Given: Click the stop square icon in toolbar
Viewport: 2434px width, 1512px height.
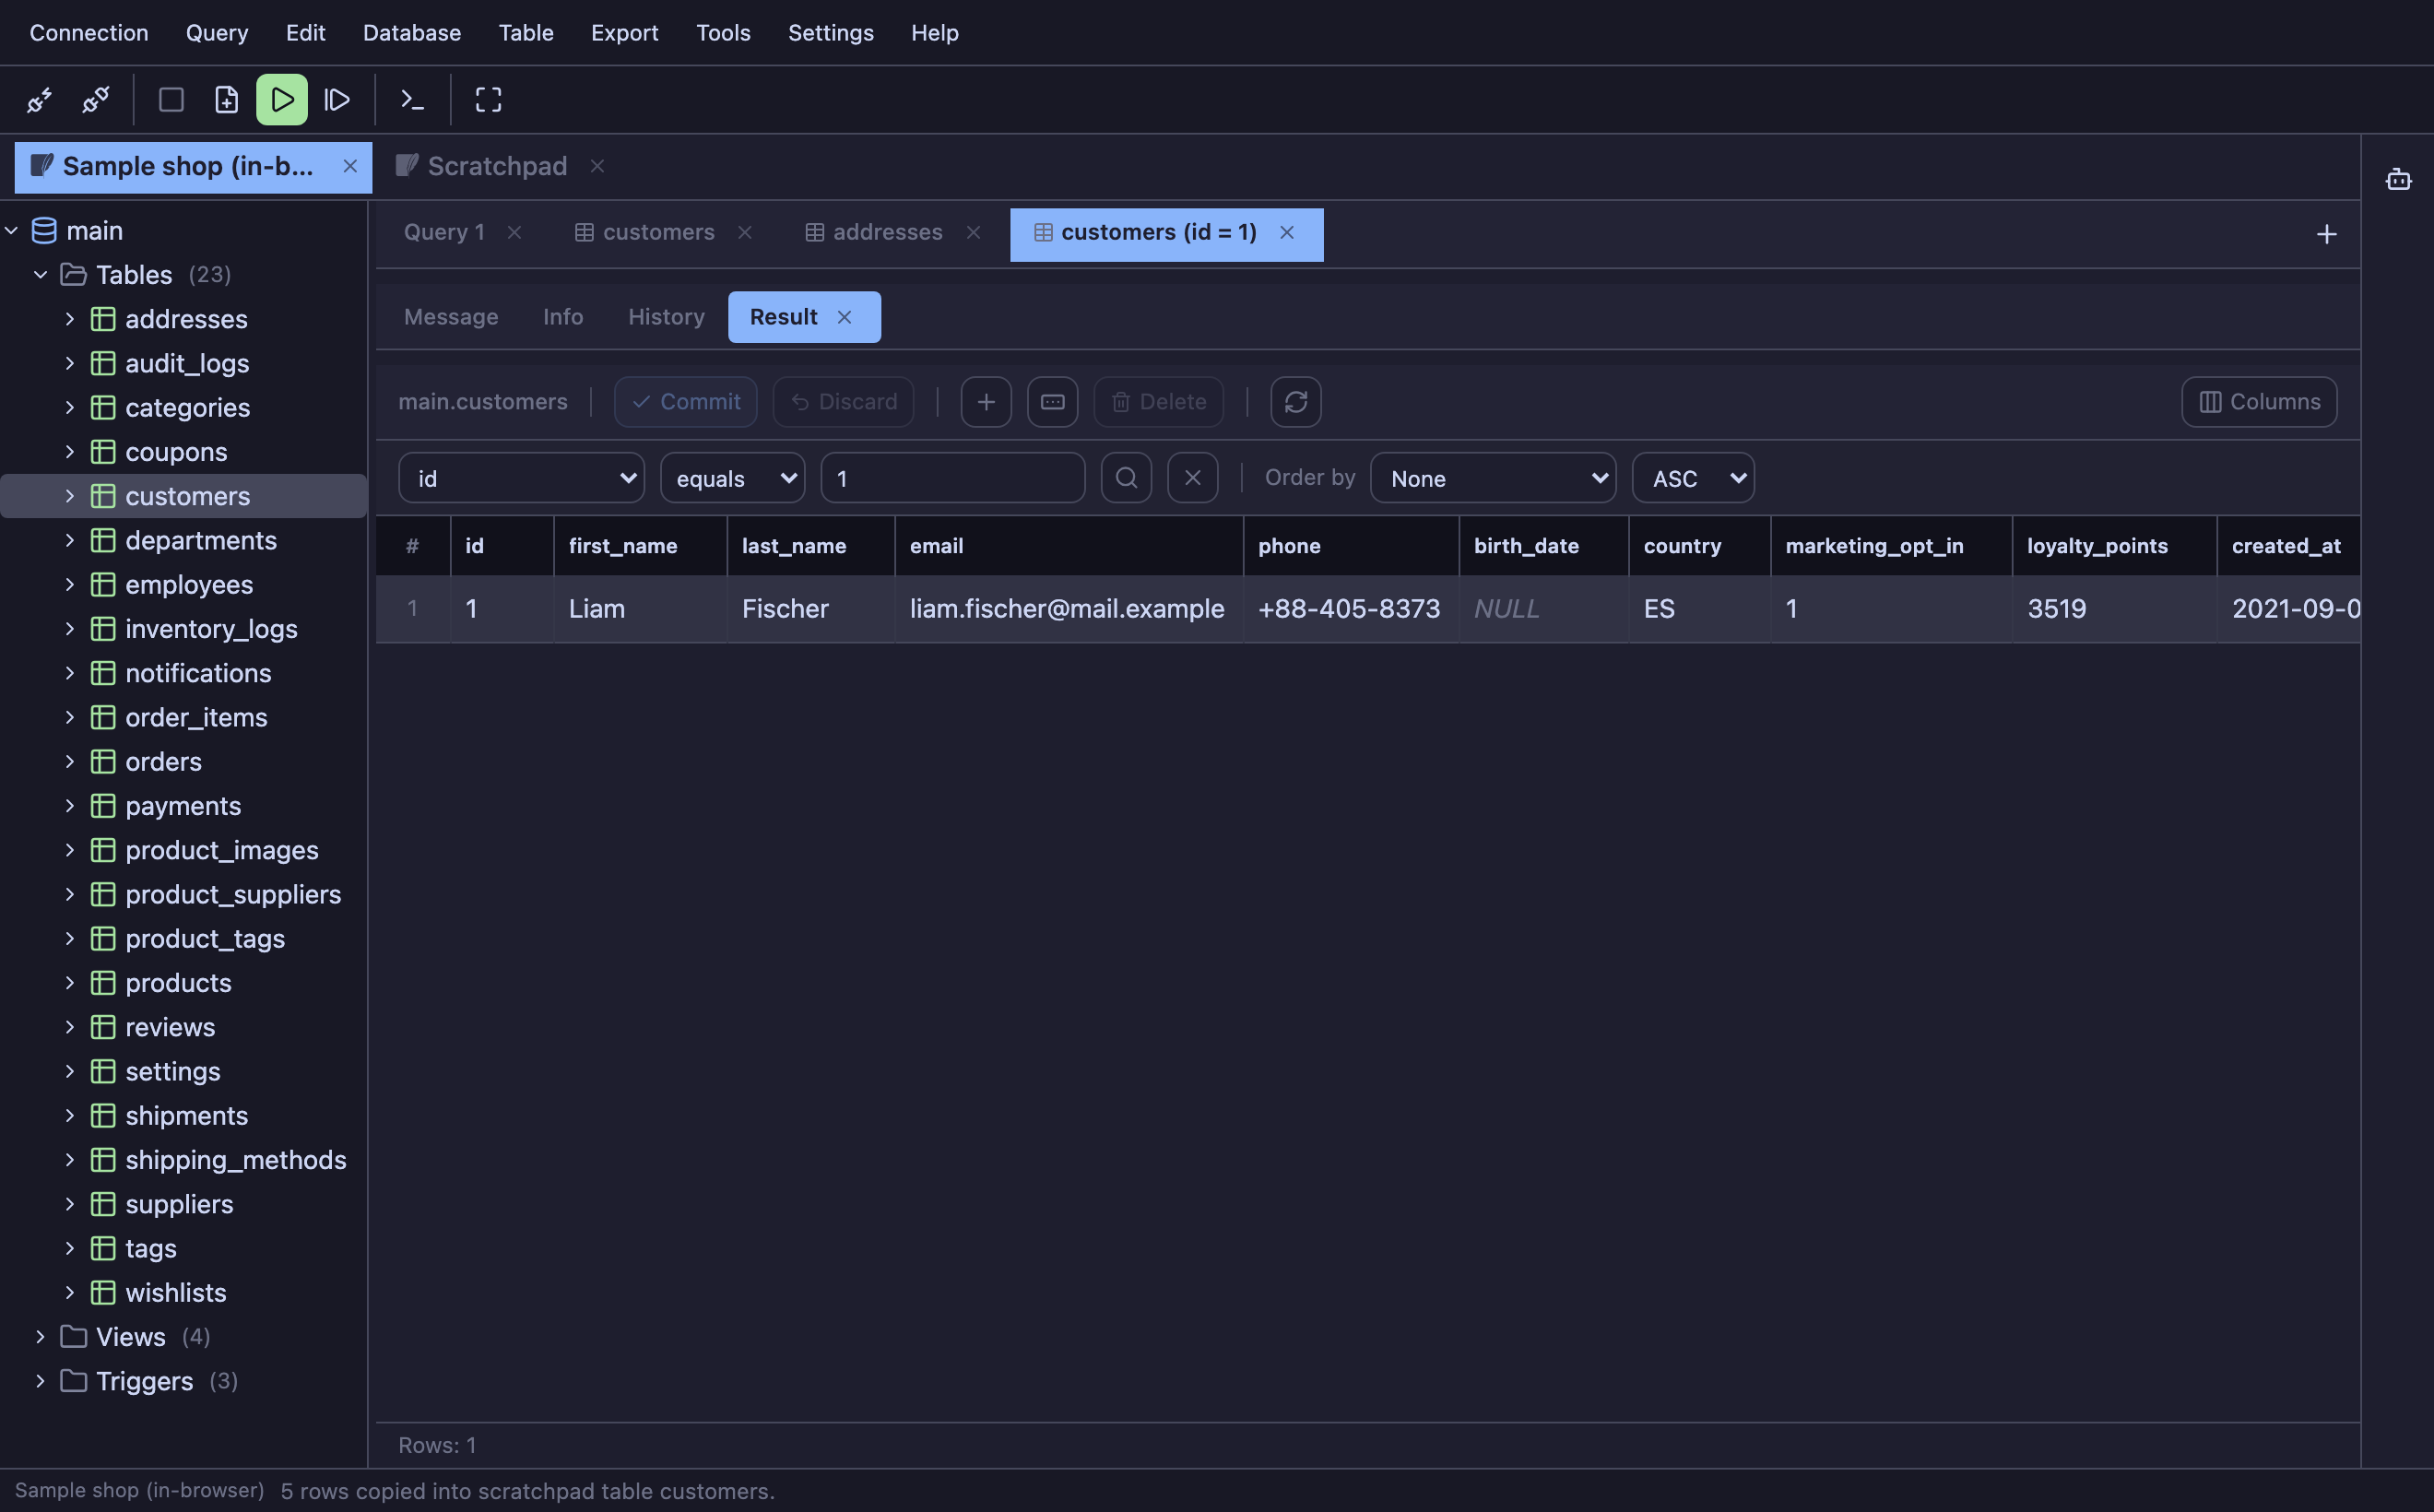Looking at the screenshot, I should [171, 100].
